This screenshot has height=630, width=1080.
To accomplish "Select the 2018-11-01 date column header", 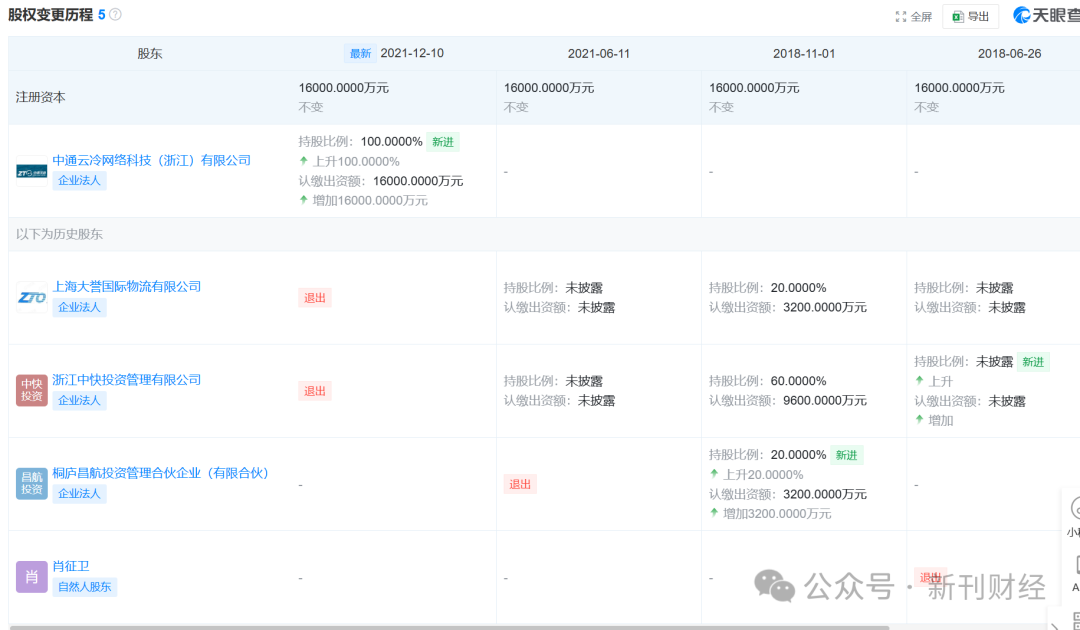I will [x=804, y=54].
